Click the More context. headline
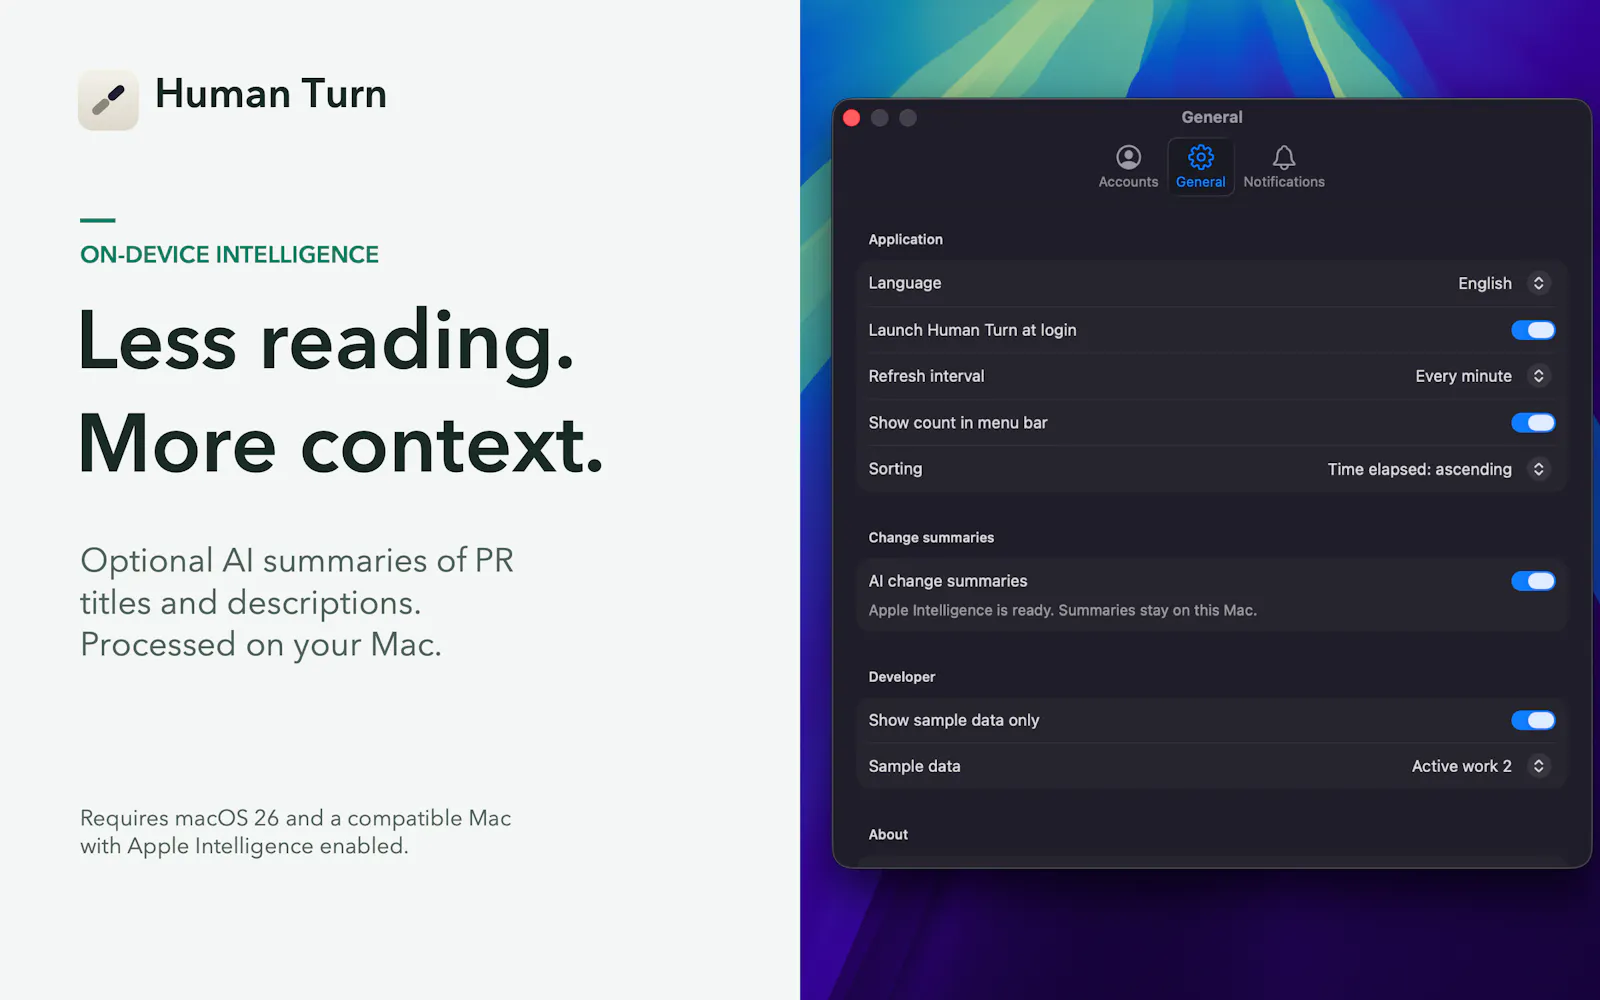Viewport: 1600px width, 1000px height. [x=341, y=444]
